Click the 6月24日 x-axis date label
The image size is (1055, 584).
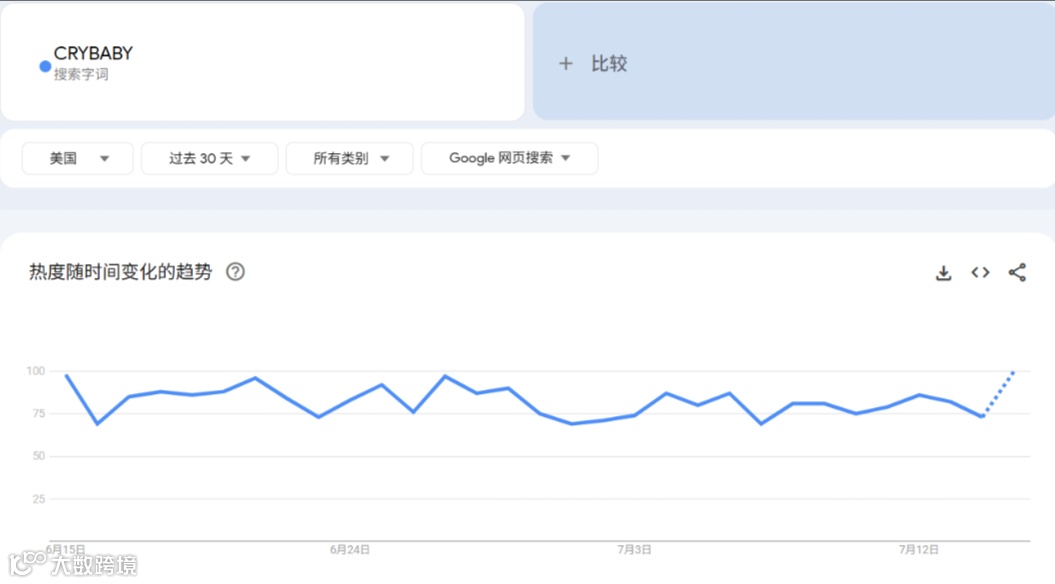350,550
